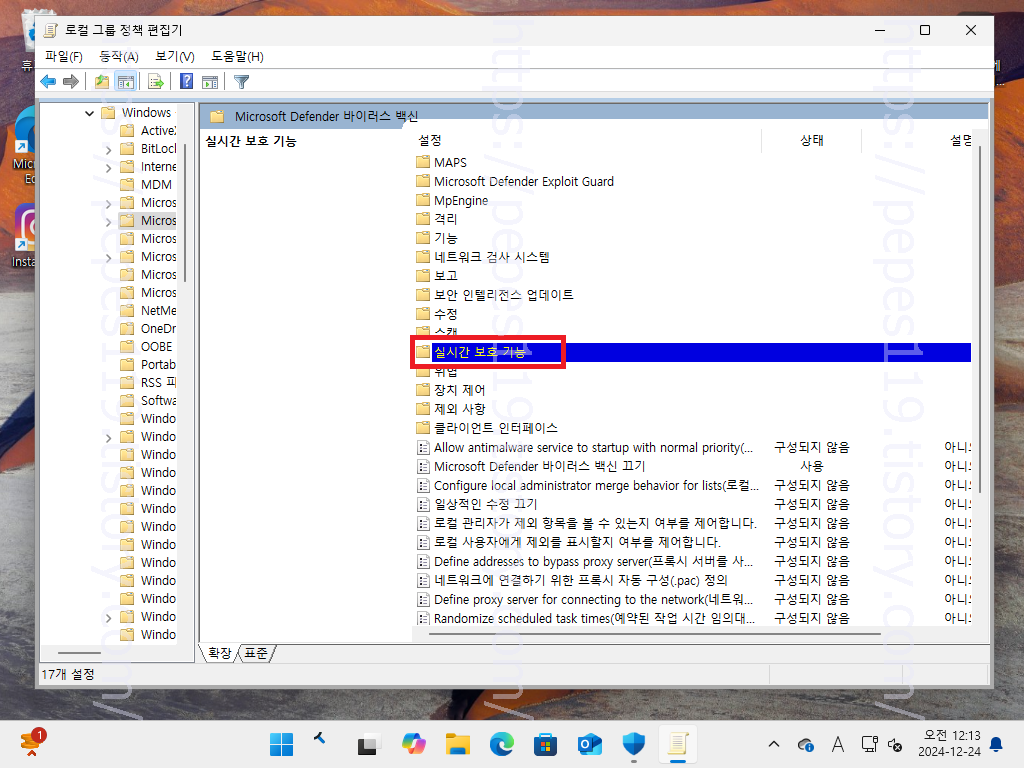The height and width of the screenshot is (768, 1024).
Task: Open the 클라이언트 인터페이스 folder
Action: click(487, 428)
